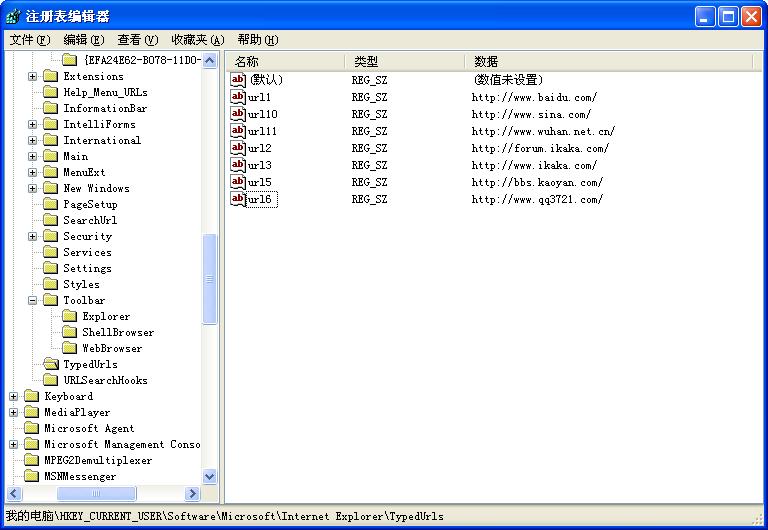Click the data http://www.wuhan.net.cn/
This screenshot has height=530, width=768.
(x=543, y=131)
